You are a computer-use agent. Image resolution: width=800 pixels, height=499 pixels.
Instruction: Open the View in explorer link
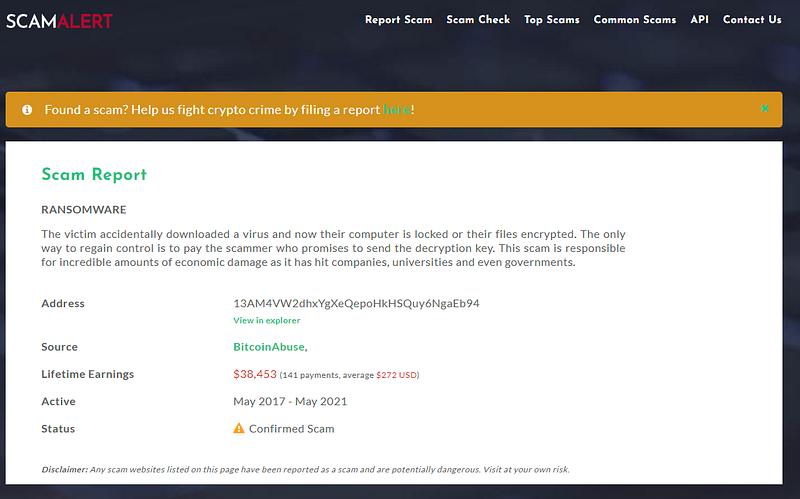tap(266, 320)
